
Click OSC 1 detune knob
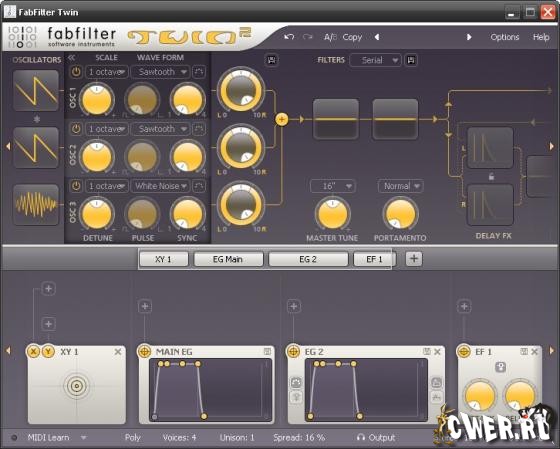point(97,99)
